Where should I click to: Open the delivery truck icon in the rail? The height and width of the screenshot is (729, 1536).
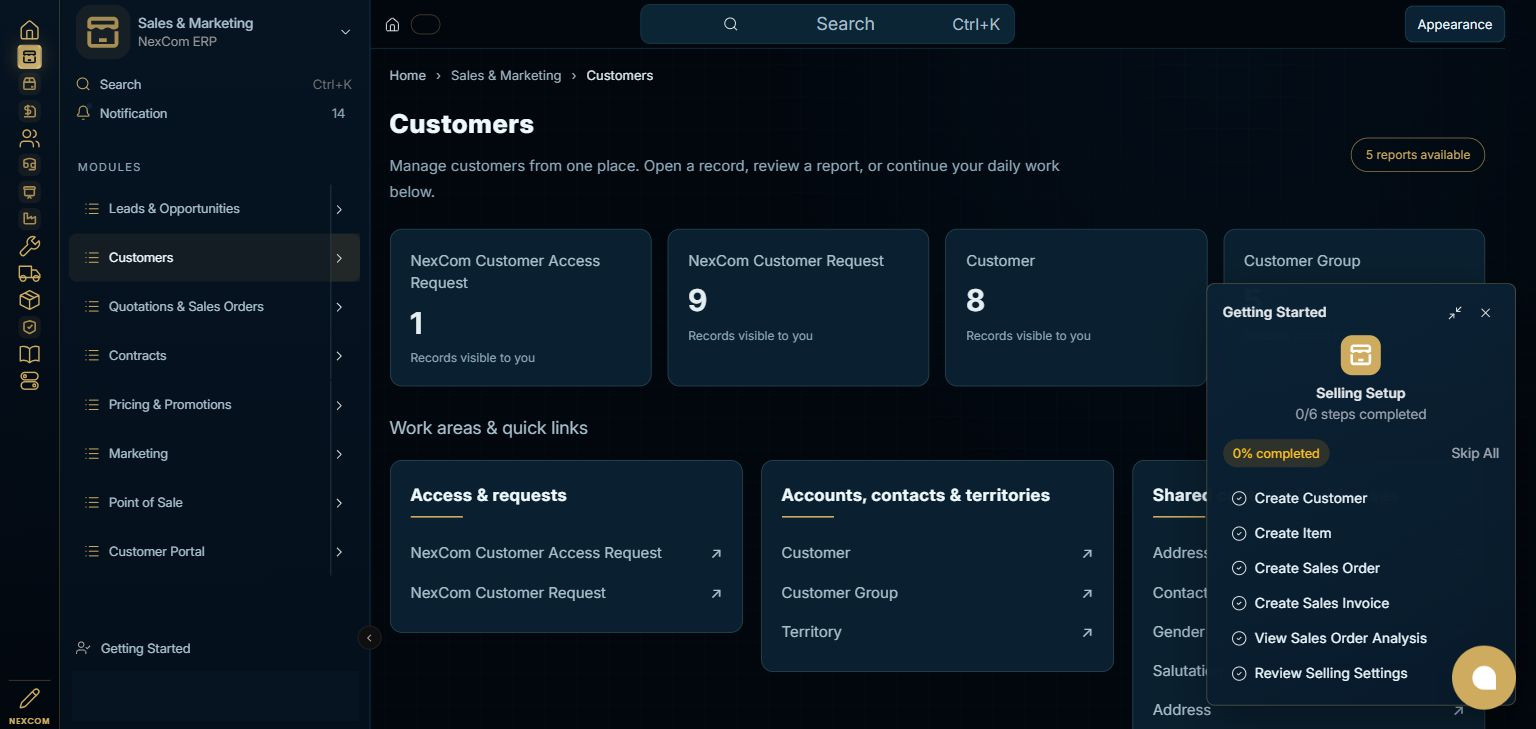(x=30, y=273)
